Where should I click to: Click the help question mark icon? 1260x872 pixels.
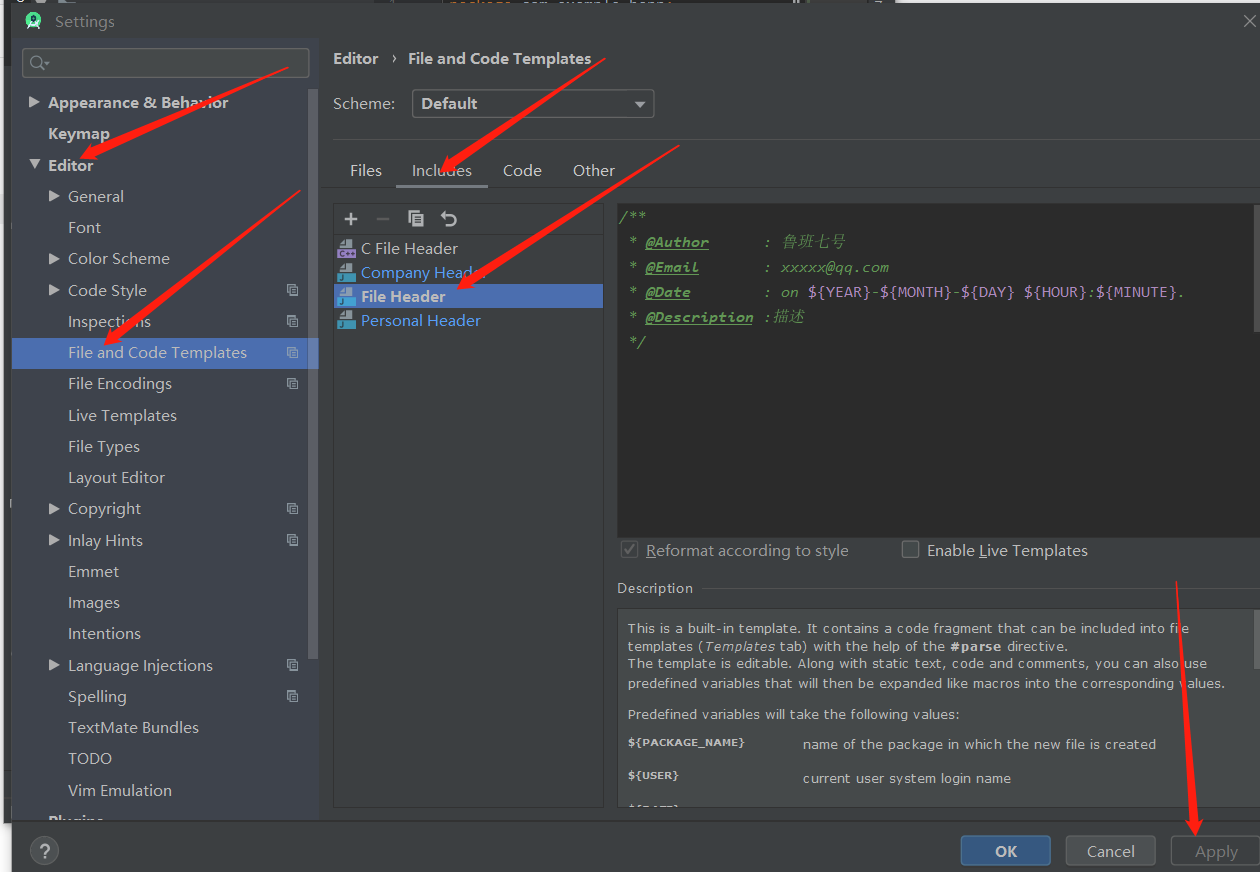[x=44, y=851]
